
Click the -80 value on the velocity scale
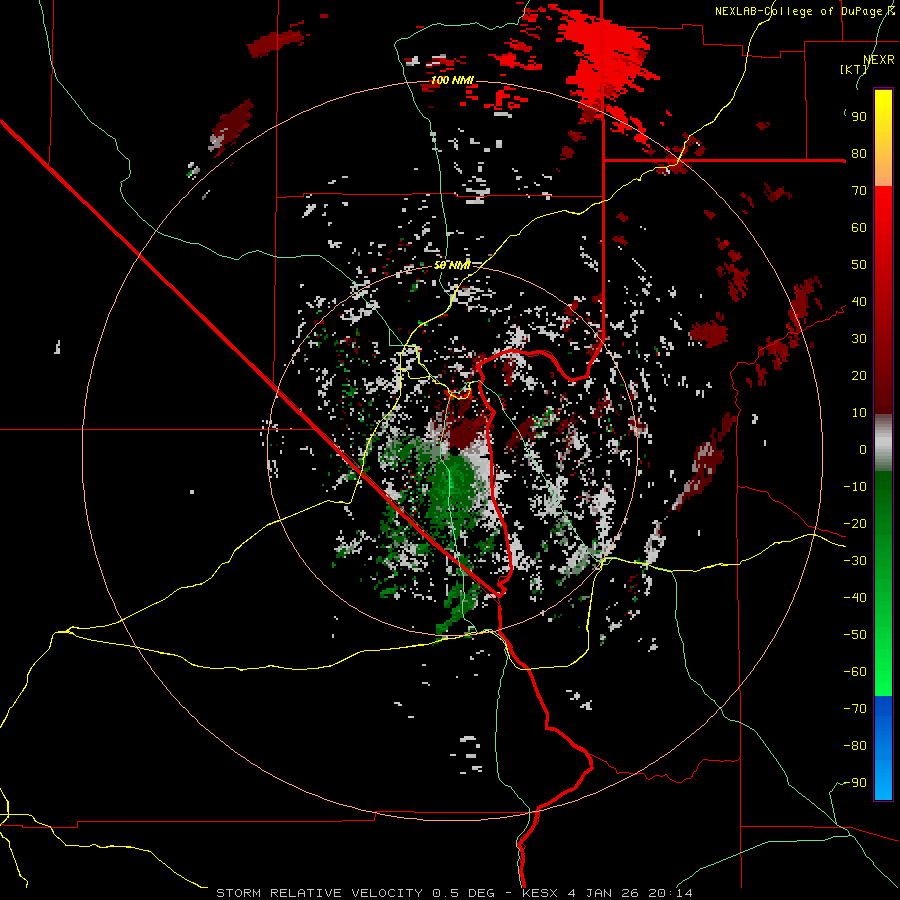855,746
